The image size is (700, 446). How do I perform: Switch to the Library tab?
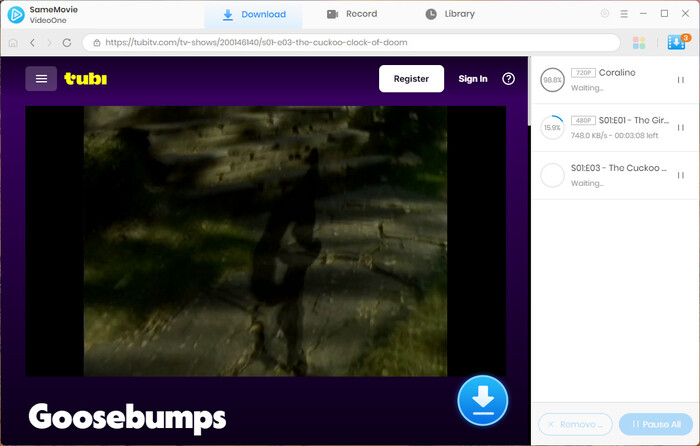click(x=450, y=14)
